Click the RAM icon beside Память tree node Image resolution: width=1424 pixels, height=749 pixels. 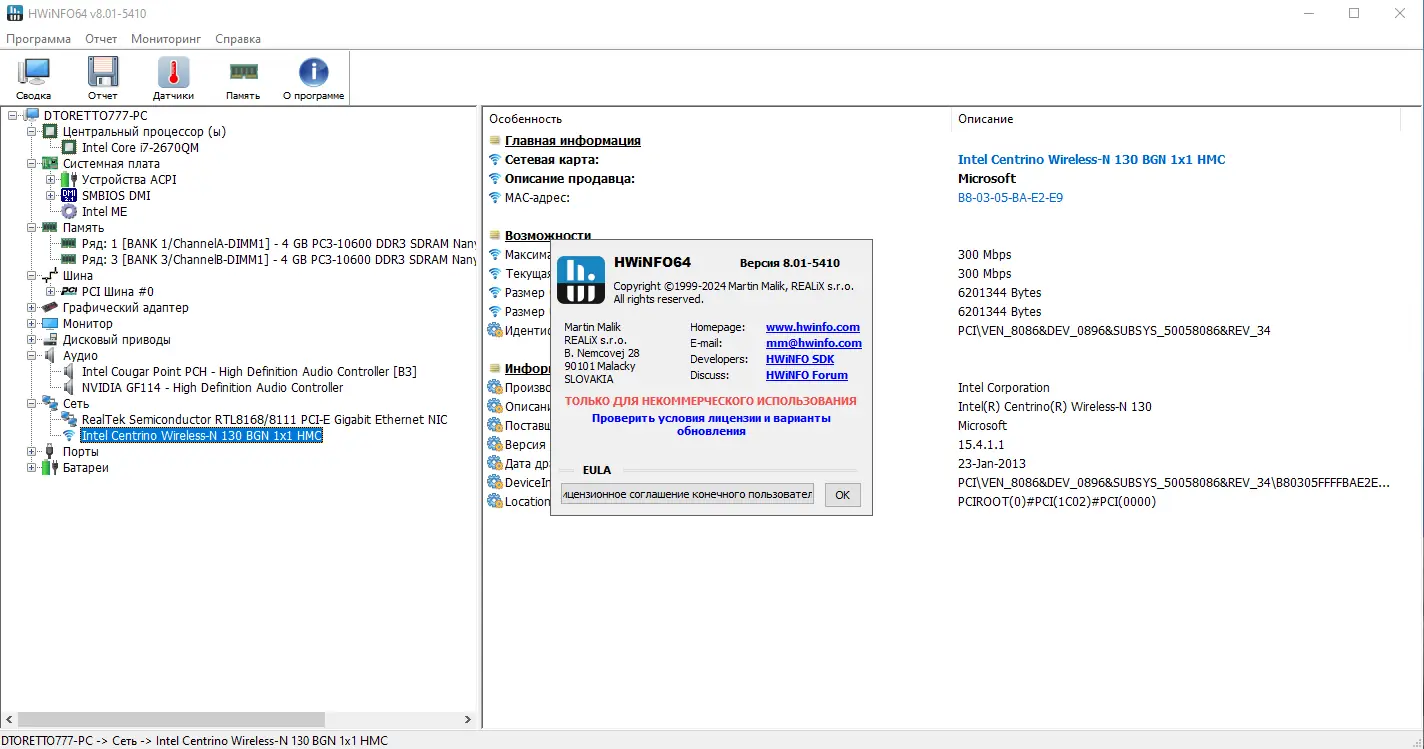[x=51, y=227]
